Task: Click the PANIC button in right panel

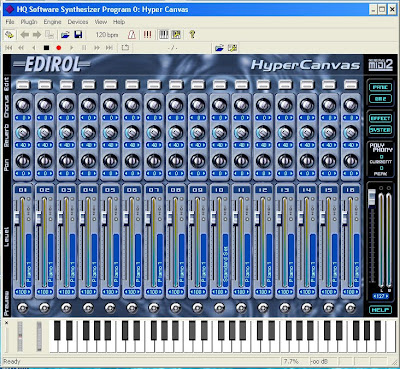Action: click(x=380, y=87)
